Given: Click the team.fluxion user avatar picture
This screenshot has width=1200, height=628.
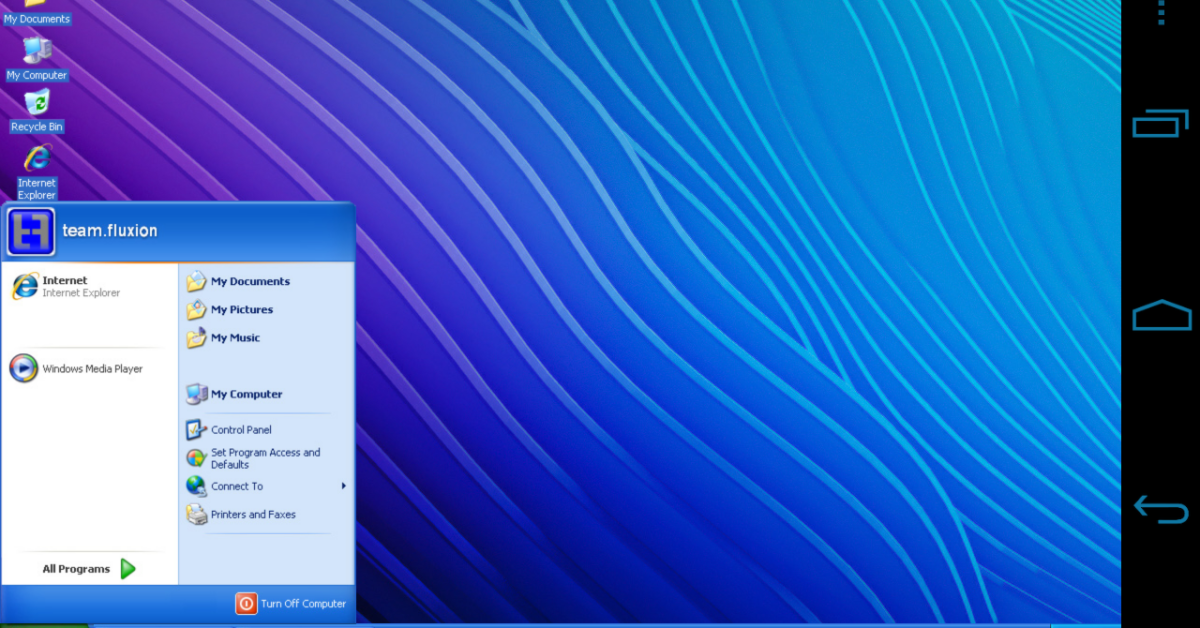Looking at the screenshot, I should (31, 231).
